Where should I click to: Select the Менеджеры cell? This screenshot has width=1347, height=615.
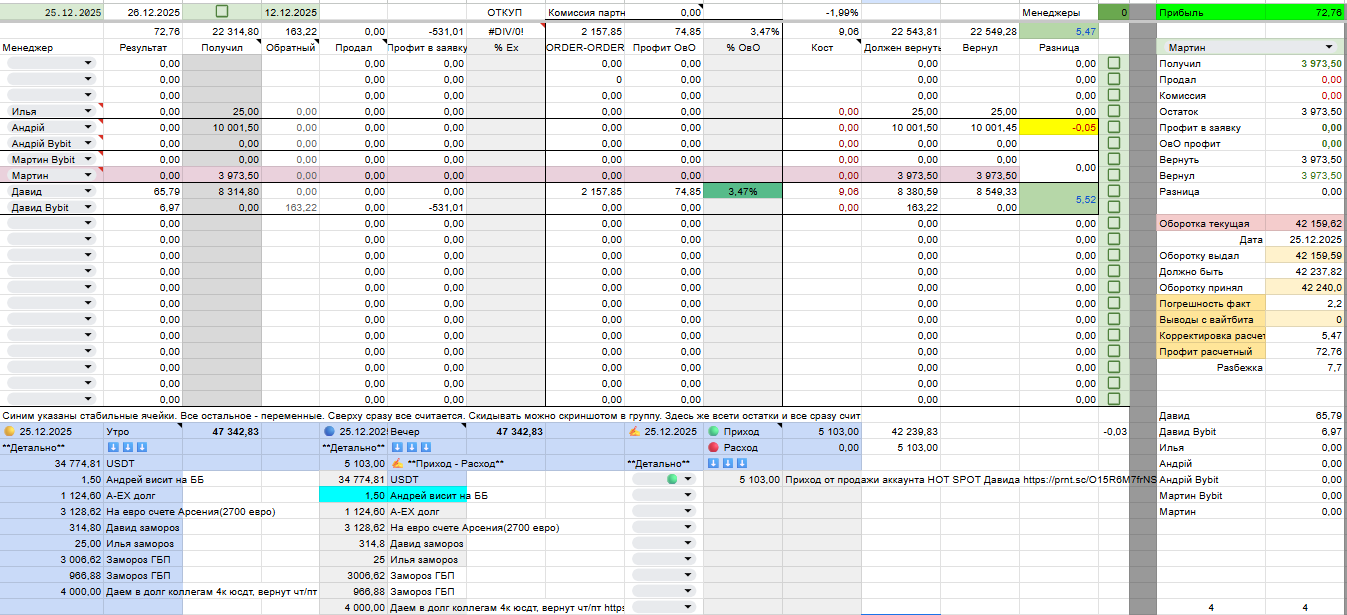pyautogui.click(x=1059, y=12)
